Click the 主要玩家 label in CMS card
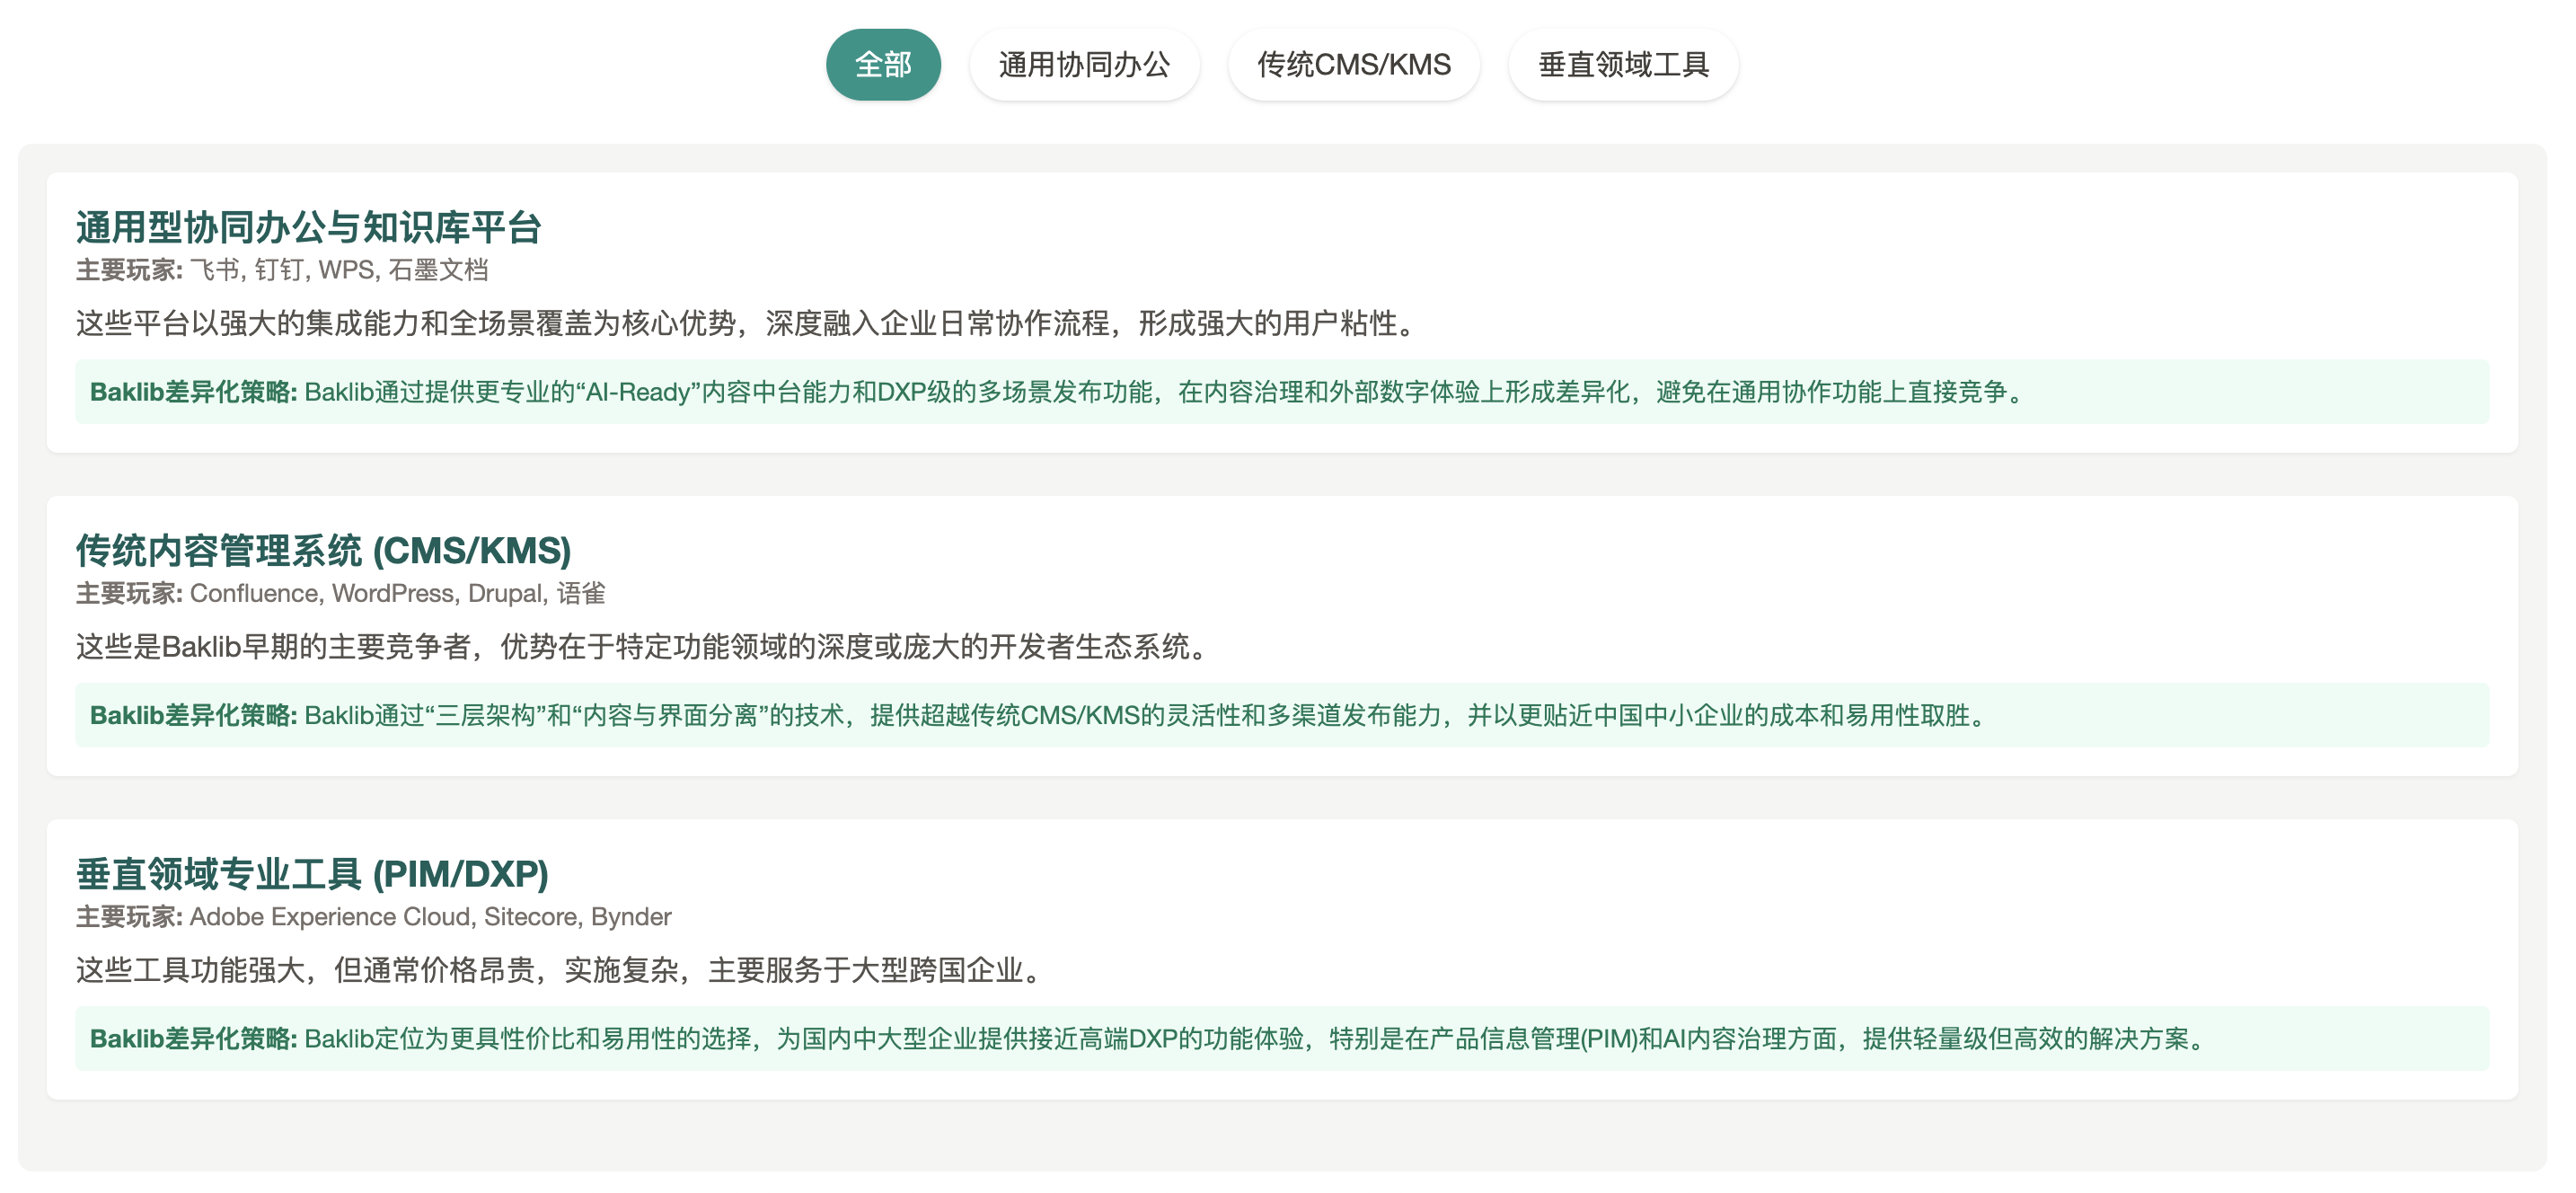2576x1193 pixels. tap(129, 593)
